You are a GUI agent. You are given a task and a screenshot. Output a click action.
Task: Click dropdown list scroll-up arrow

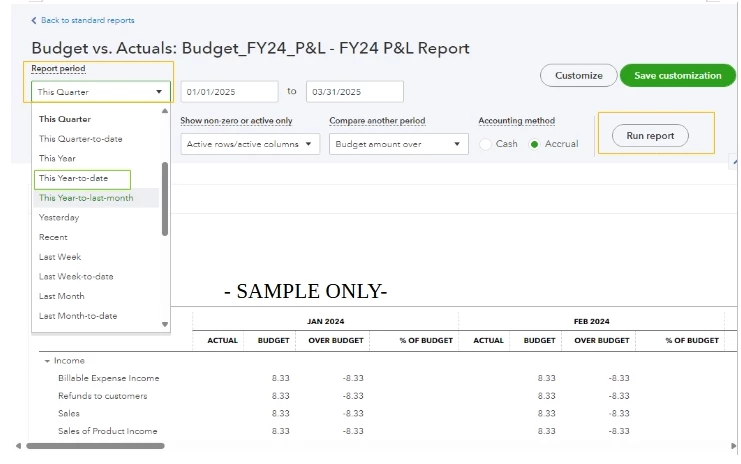(x=164, y=111)
